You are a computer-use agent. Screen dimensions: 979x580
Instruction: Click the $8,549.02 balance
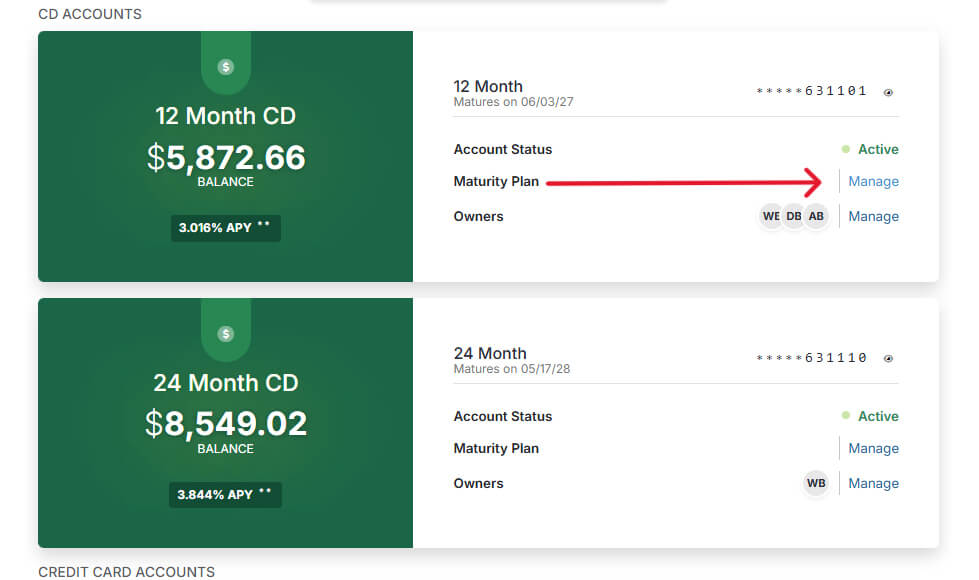(226, 424)
